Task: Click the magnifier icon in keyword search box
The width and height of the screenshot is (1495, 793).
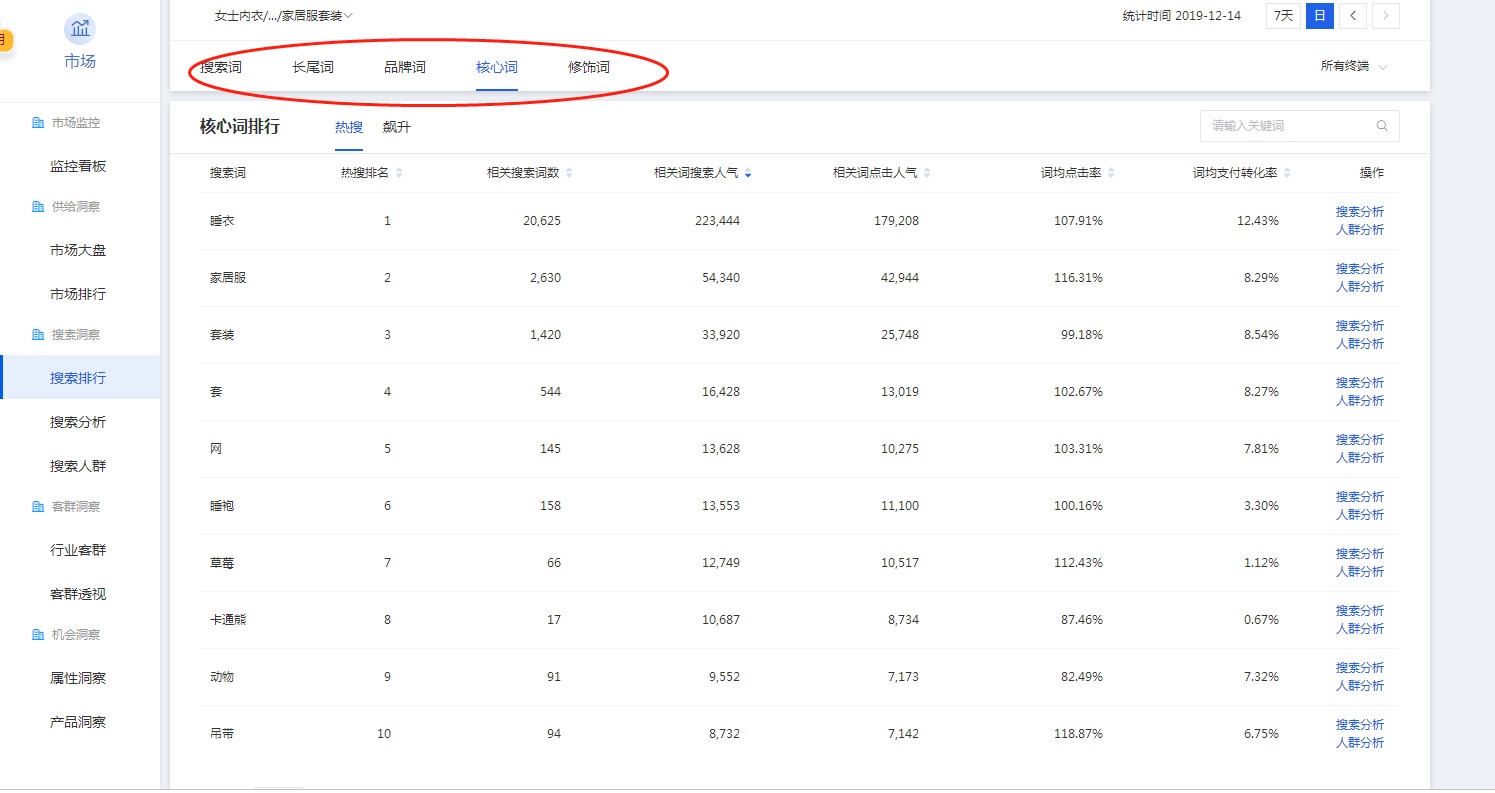Action: pos(1381,125)
